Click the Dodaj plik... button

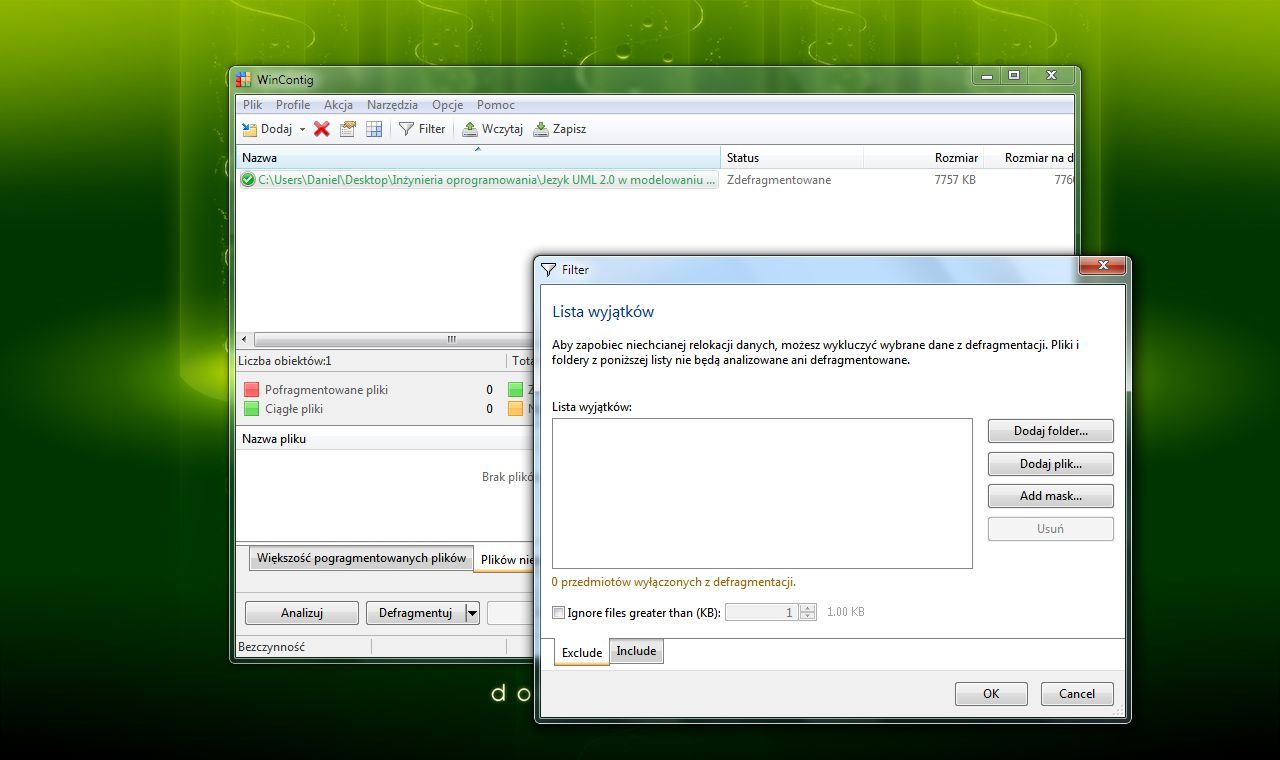1050,464
